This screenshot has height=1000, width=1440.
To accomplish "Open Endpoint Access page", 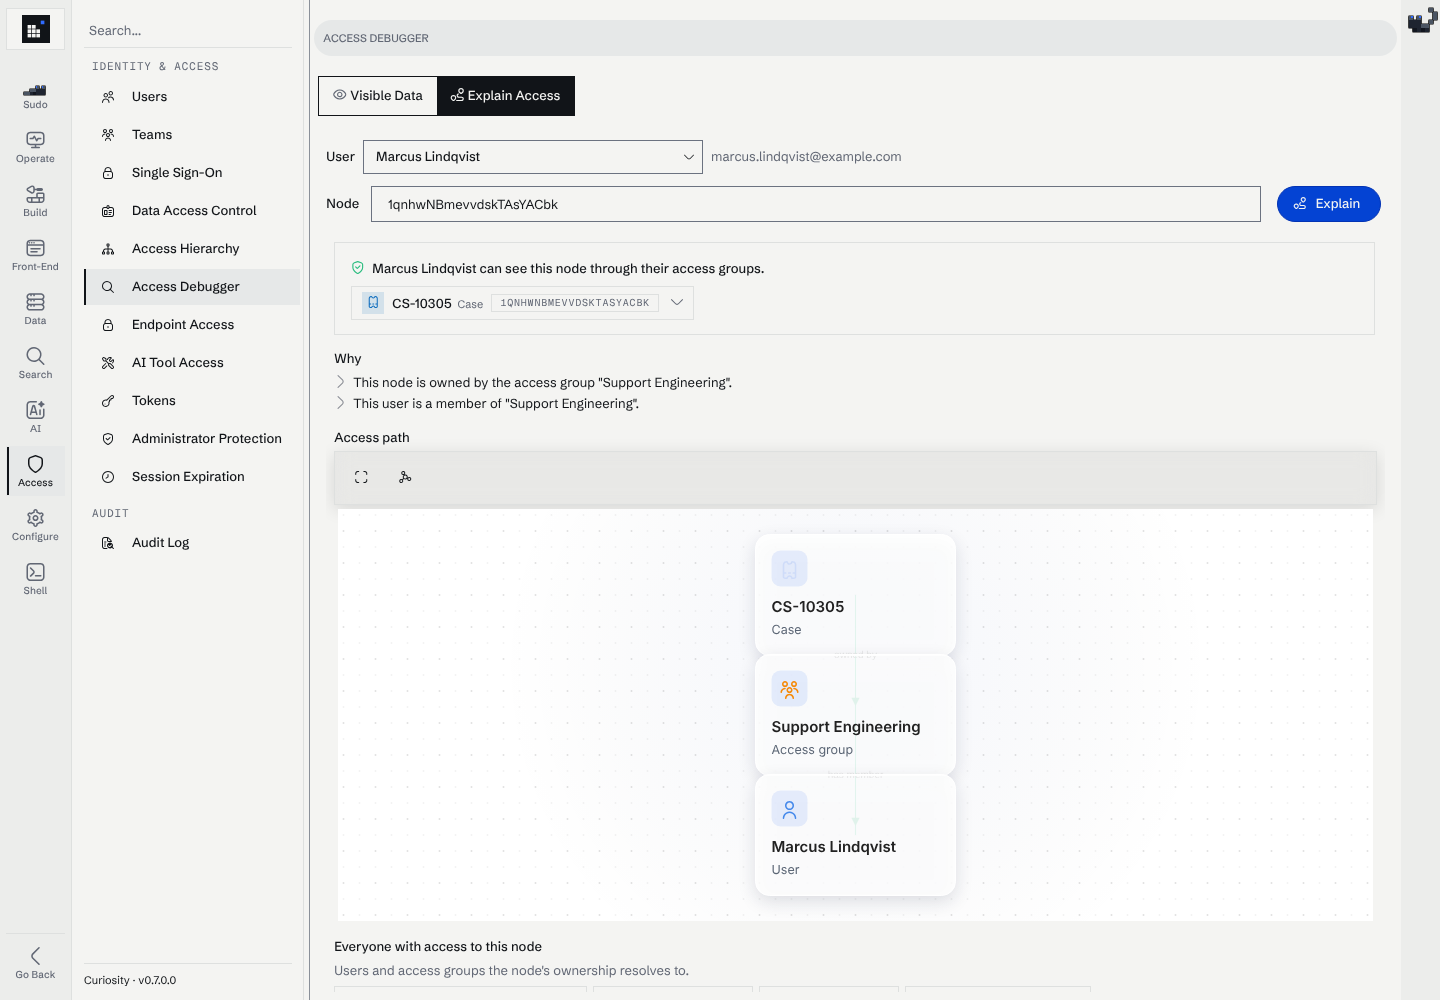I will coord(192,325).
